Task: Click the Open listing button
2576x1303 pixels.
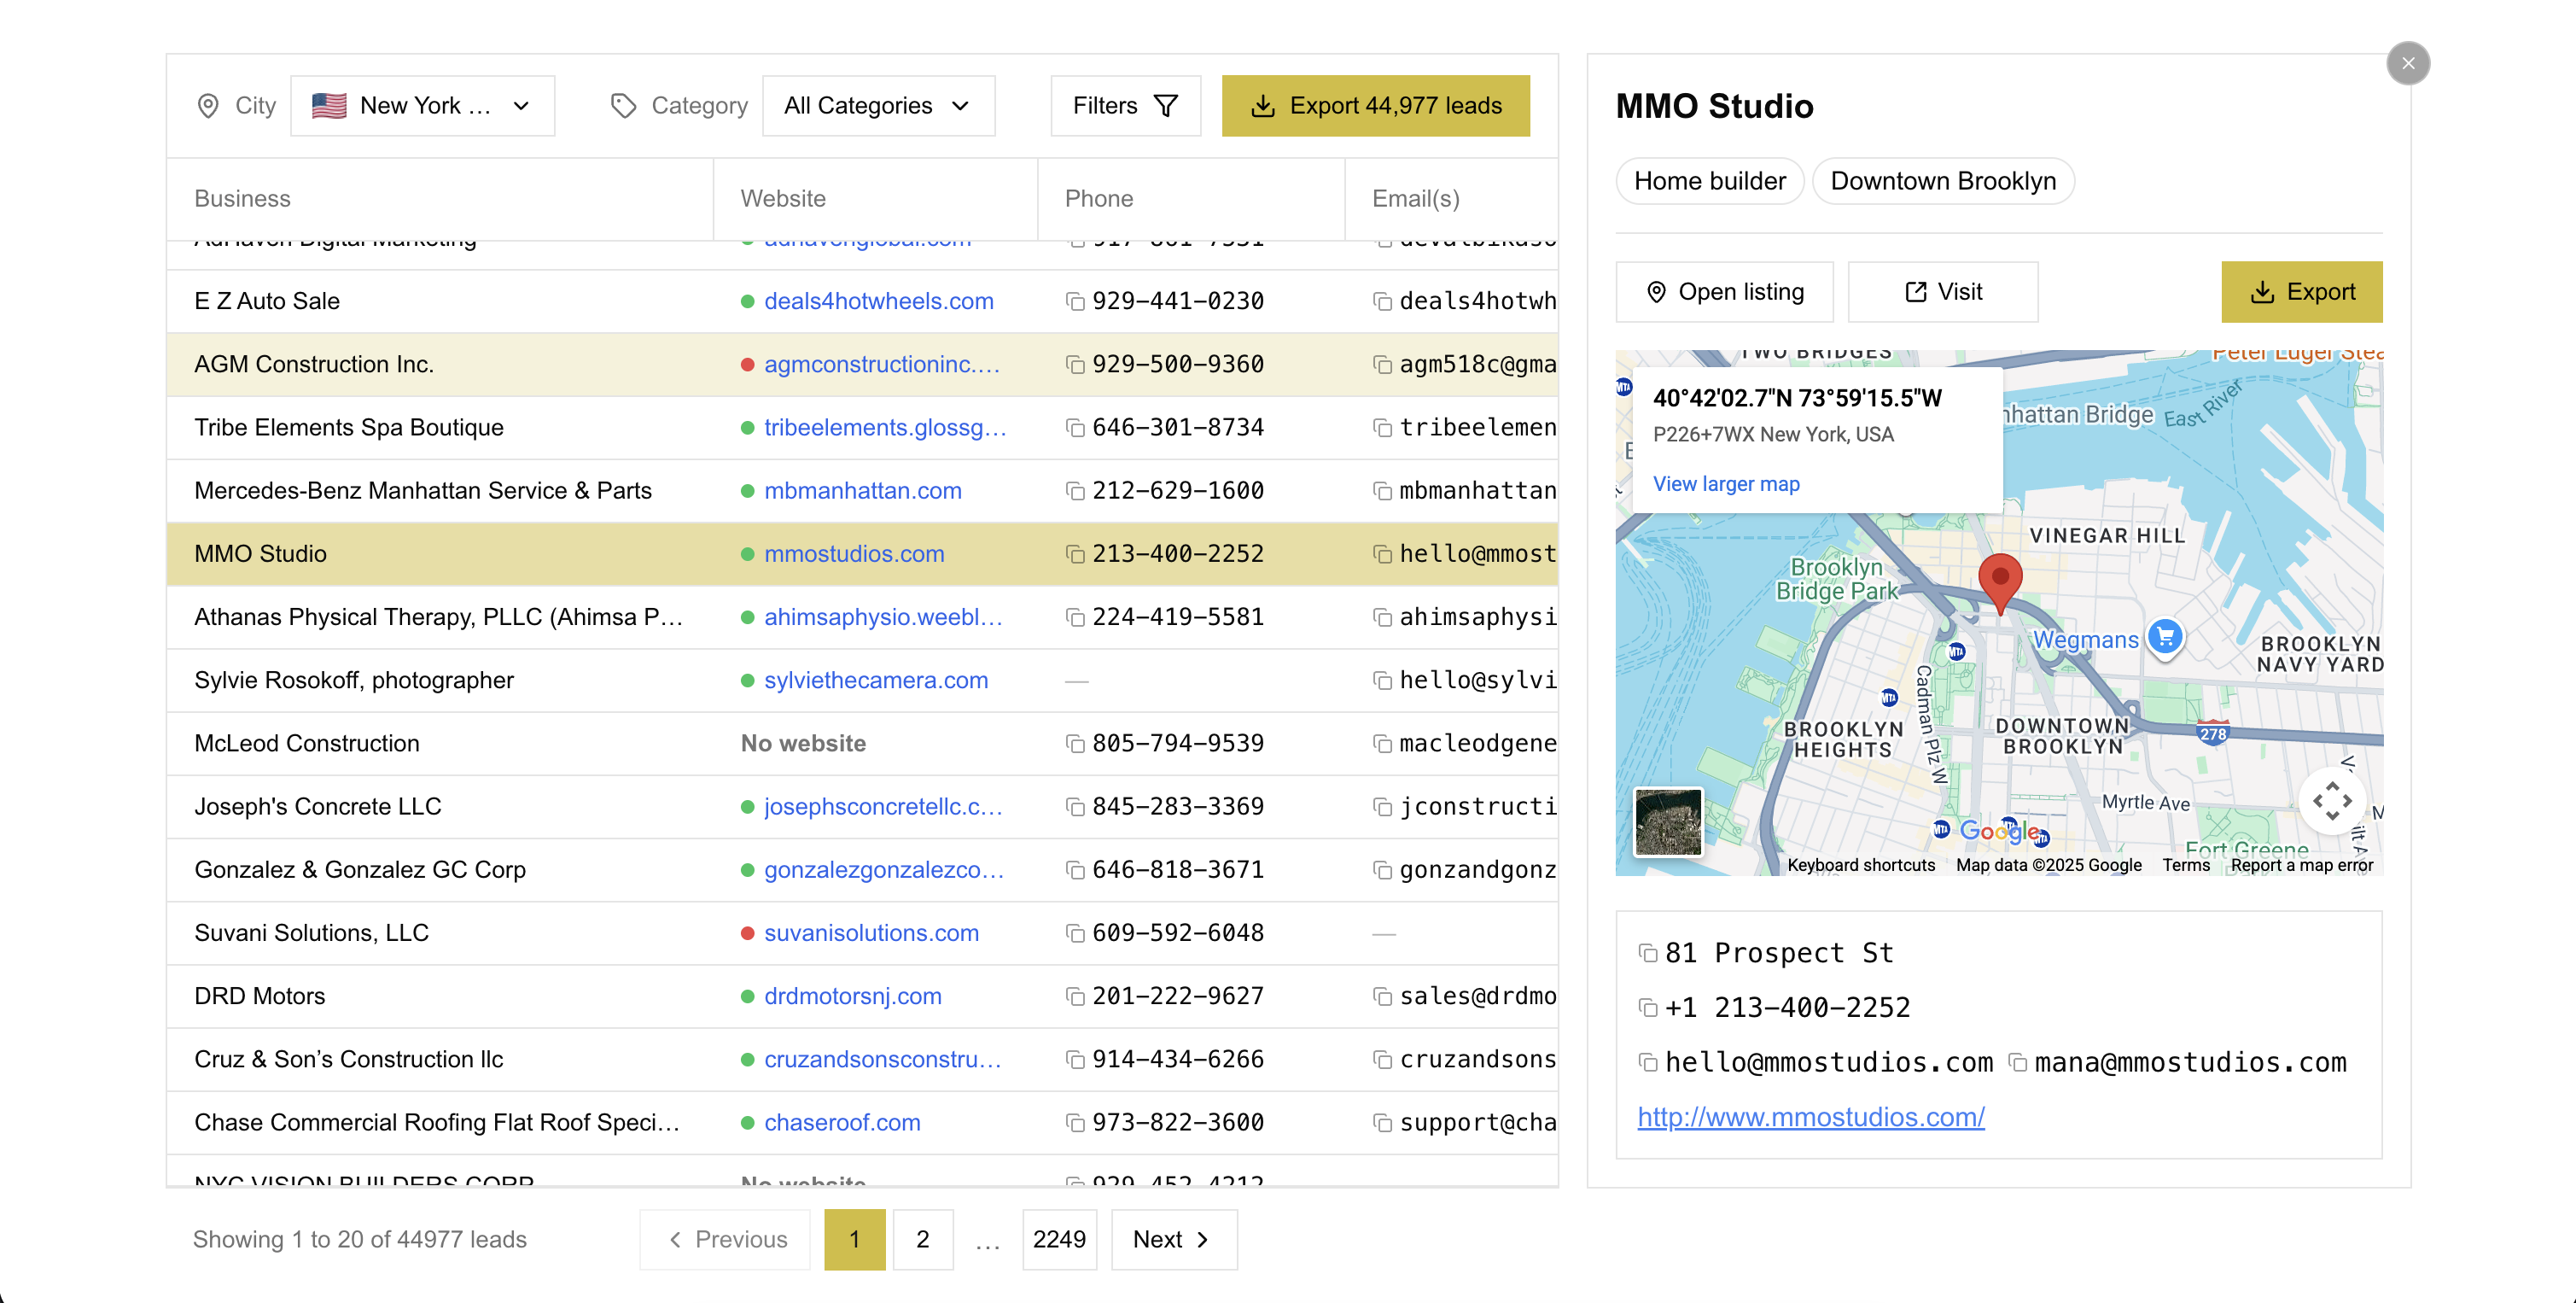Action: tap(1724, 292)
